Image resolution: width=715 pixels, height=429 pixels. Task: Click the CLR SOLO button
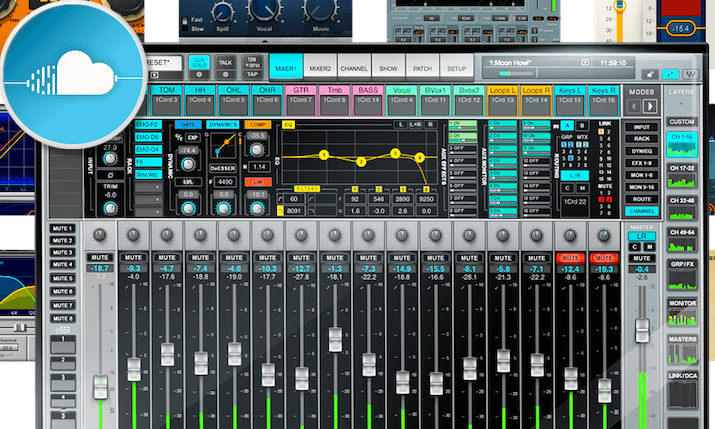coord(199,62)
